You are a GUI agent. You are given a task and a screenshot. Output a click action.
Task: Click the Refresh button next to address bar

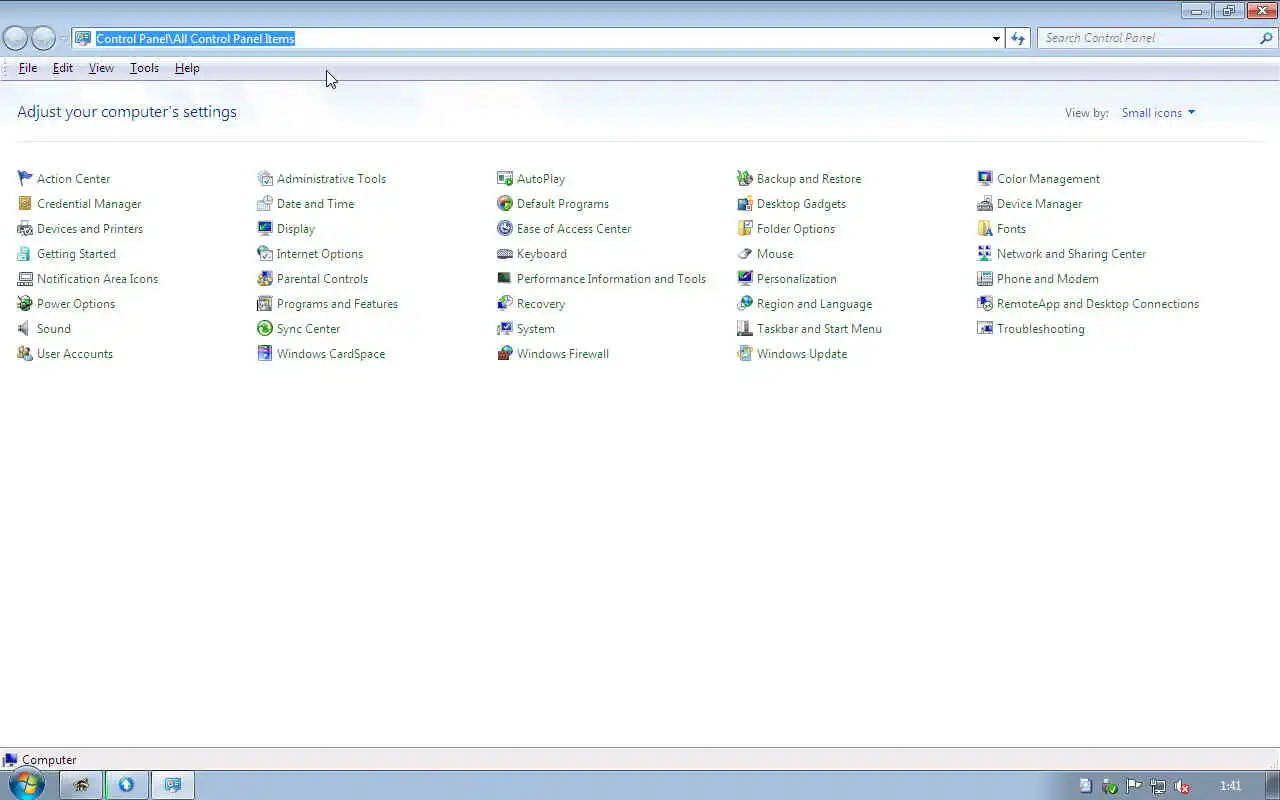(1018, 38)
